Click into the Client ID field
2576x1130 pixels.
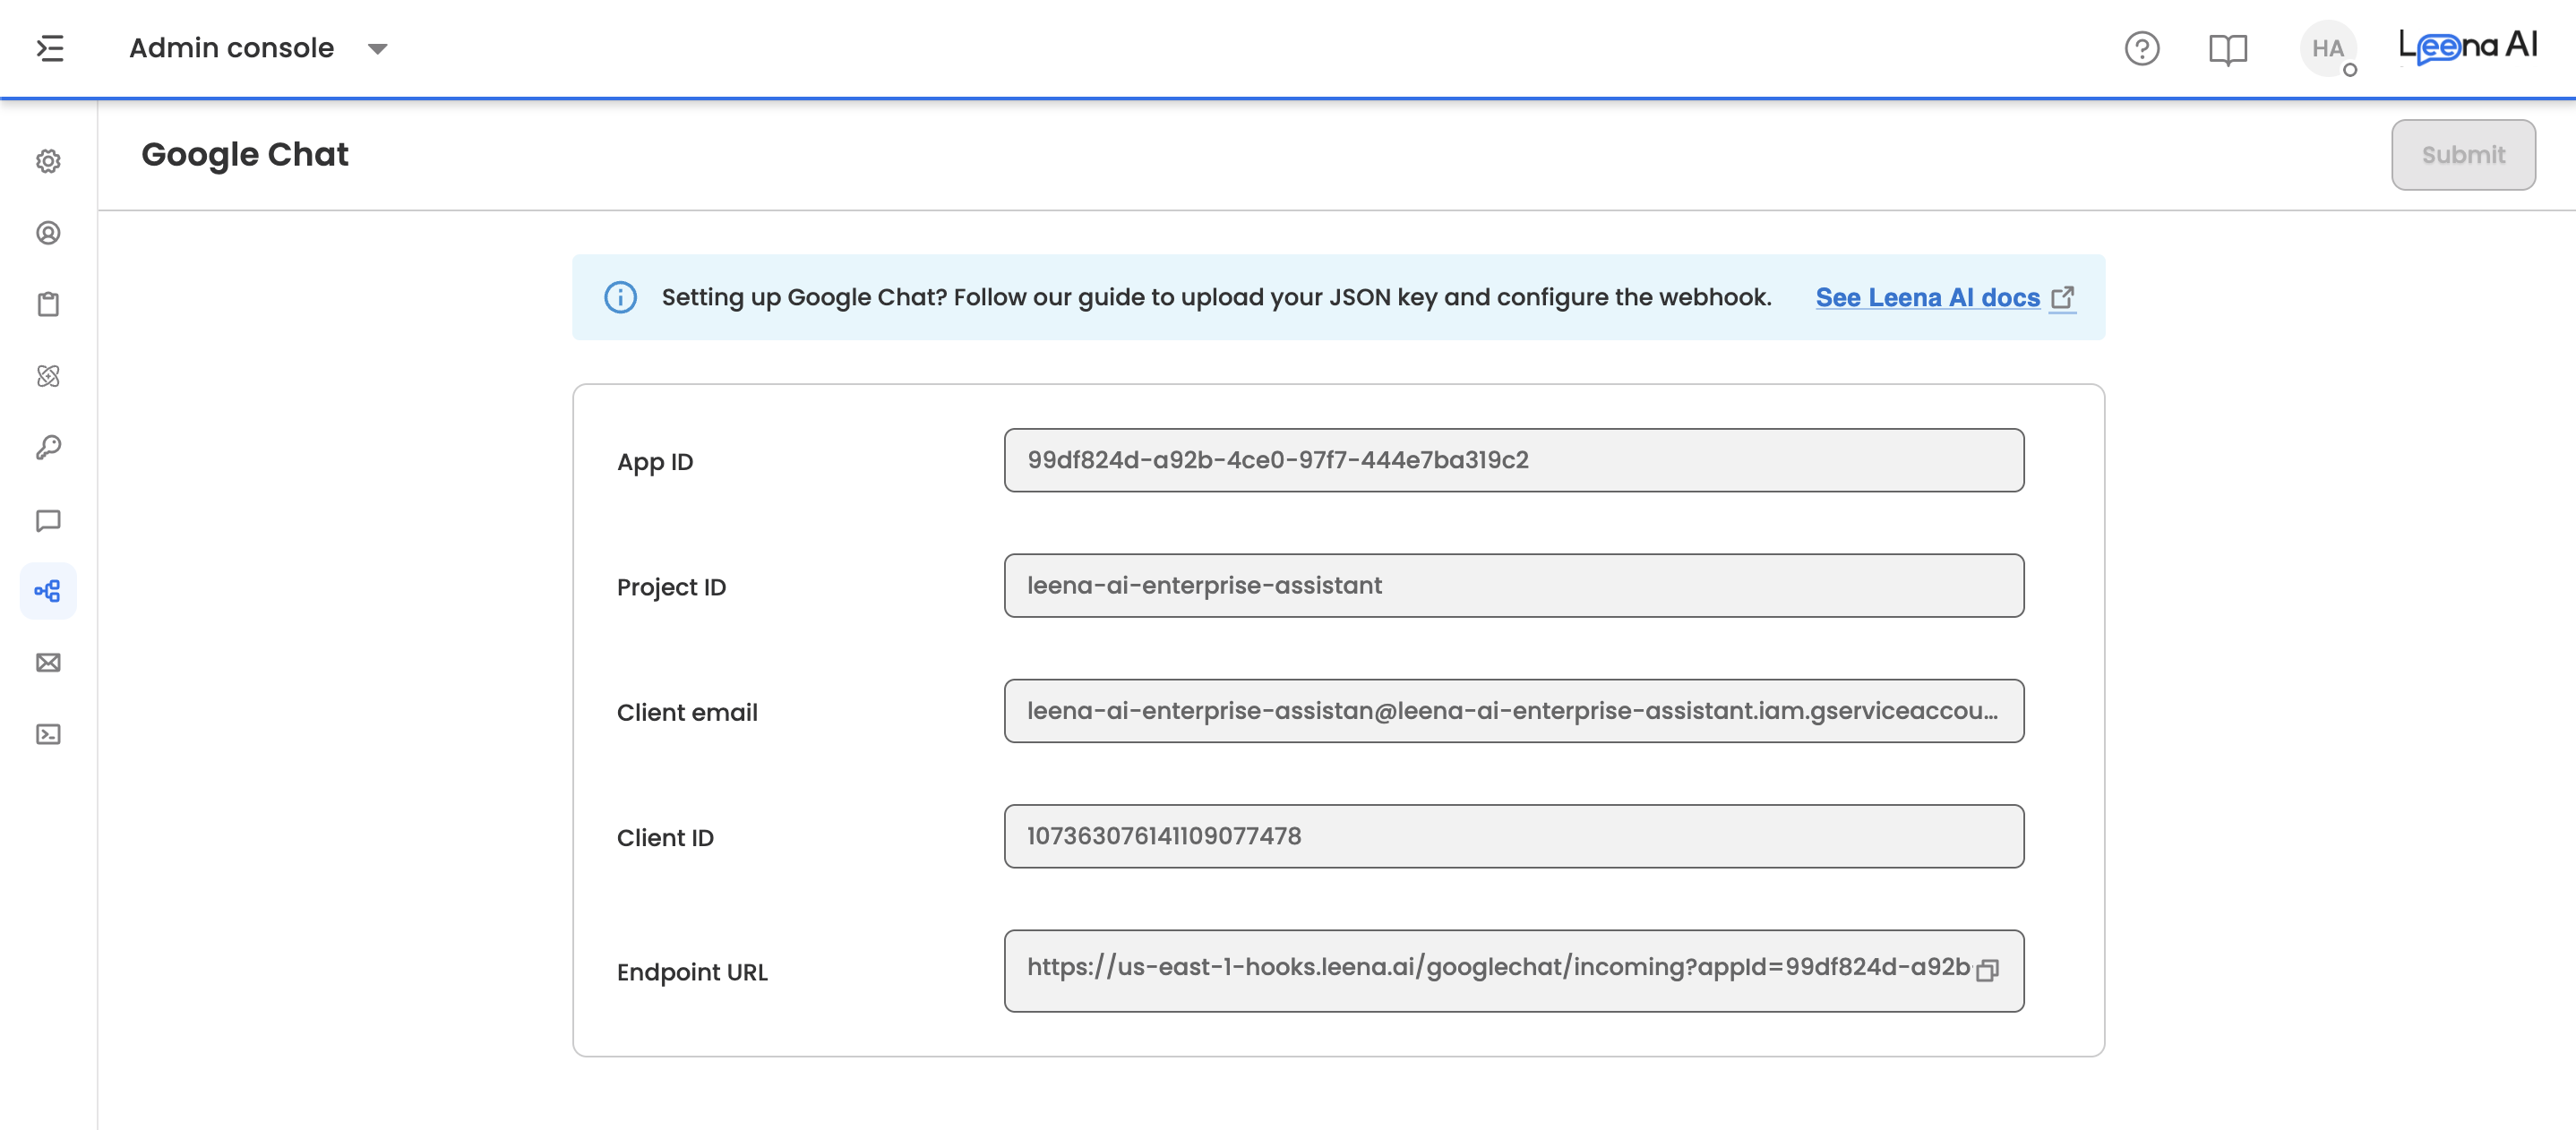[1514, 836]
